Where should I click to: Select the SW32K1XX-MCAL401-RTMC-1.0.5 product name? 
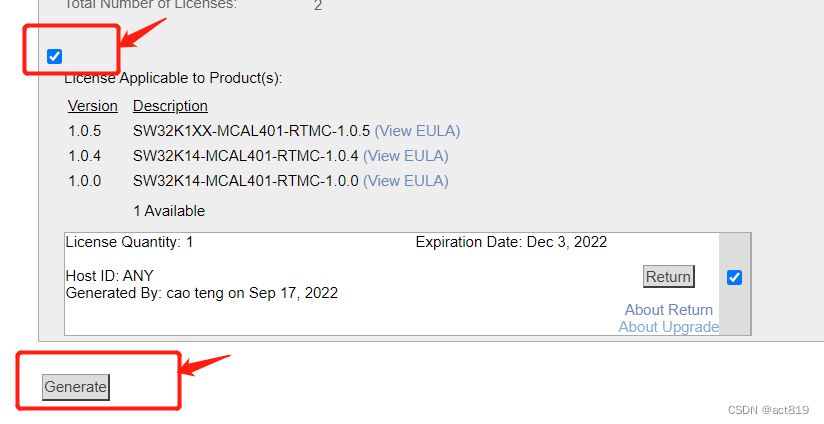(251, 131)
